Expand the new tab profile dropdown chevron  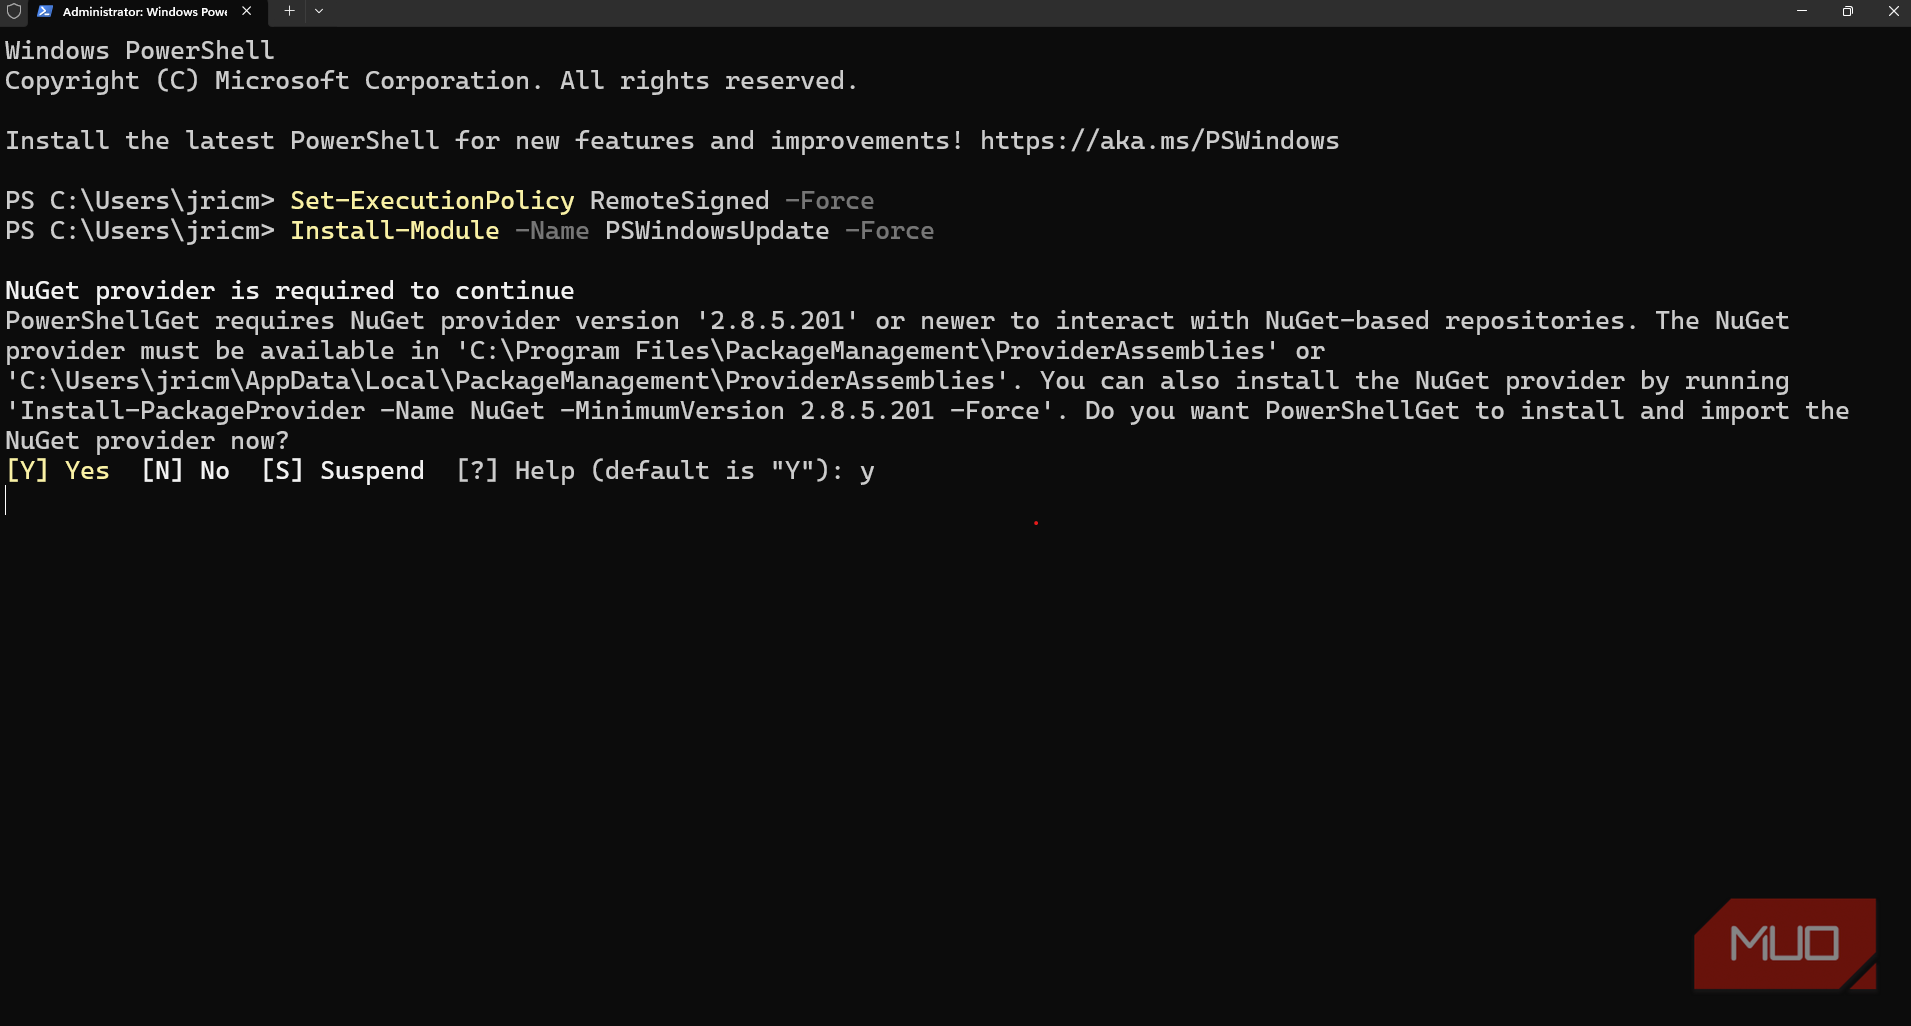click(319, 11)
